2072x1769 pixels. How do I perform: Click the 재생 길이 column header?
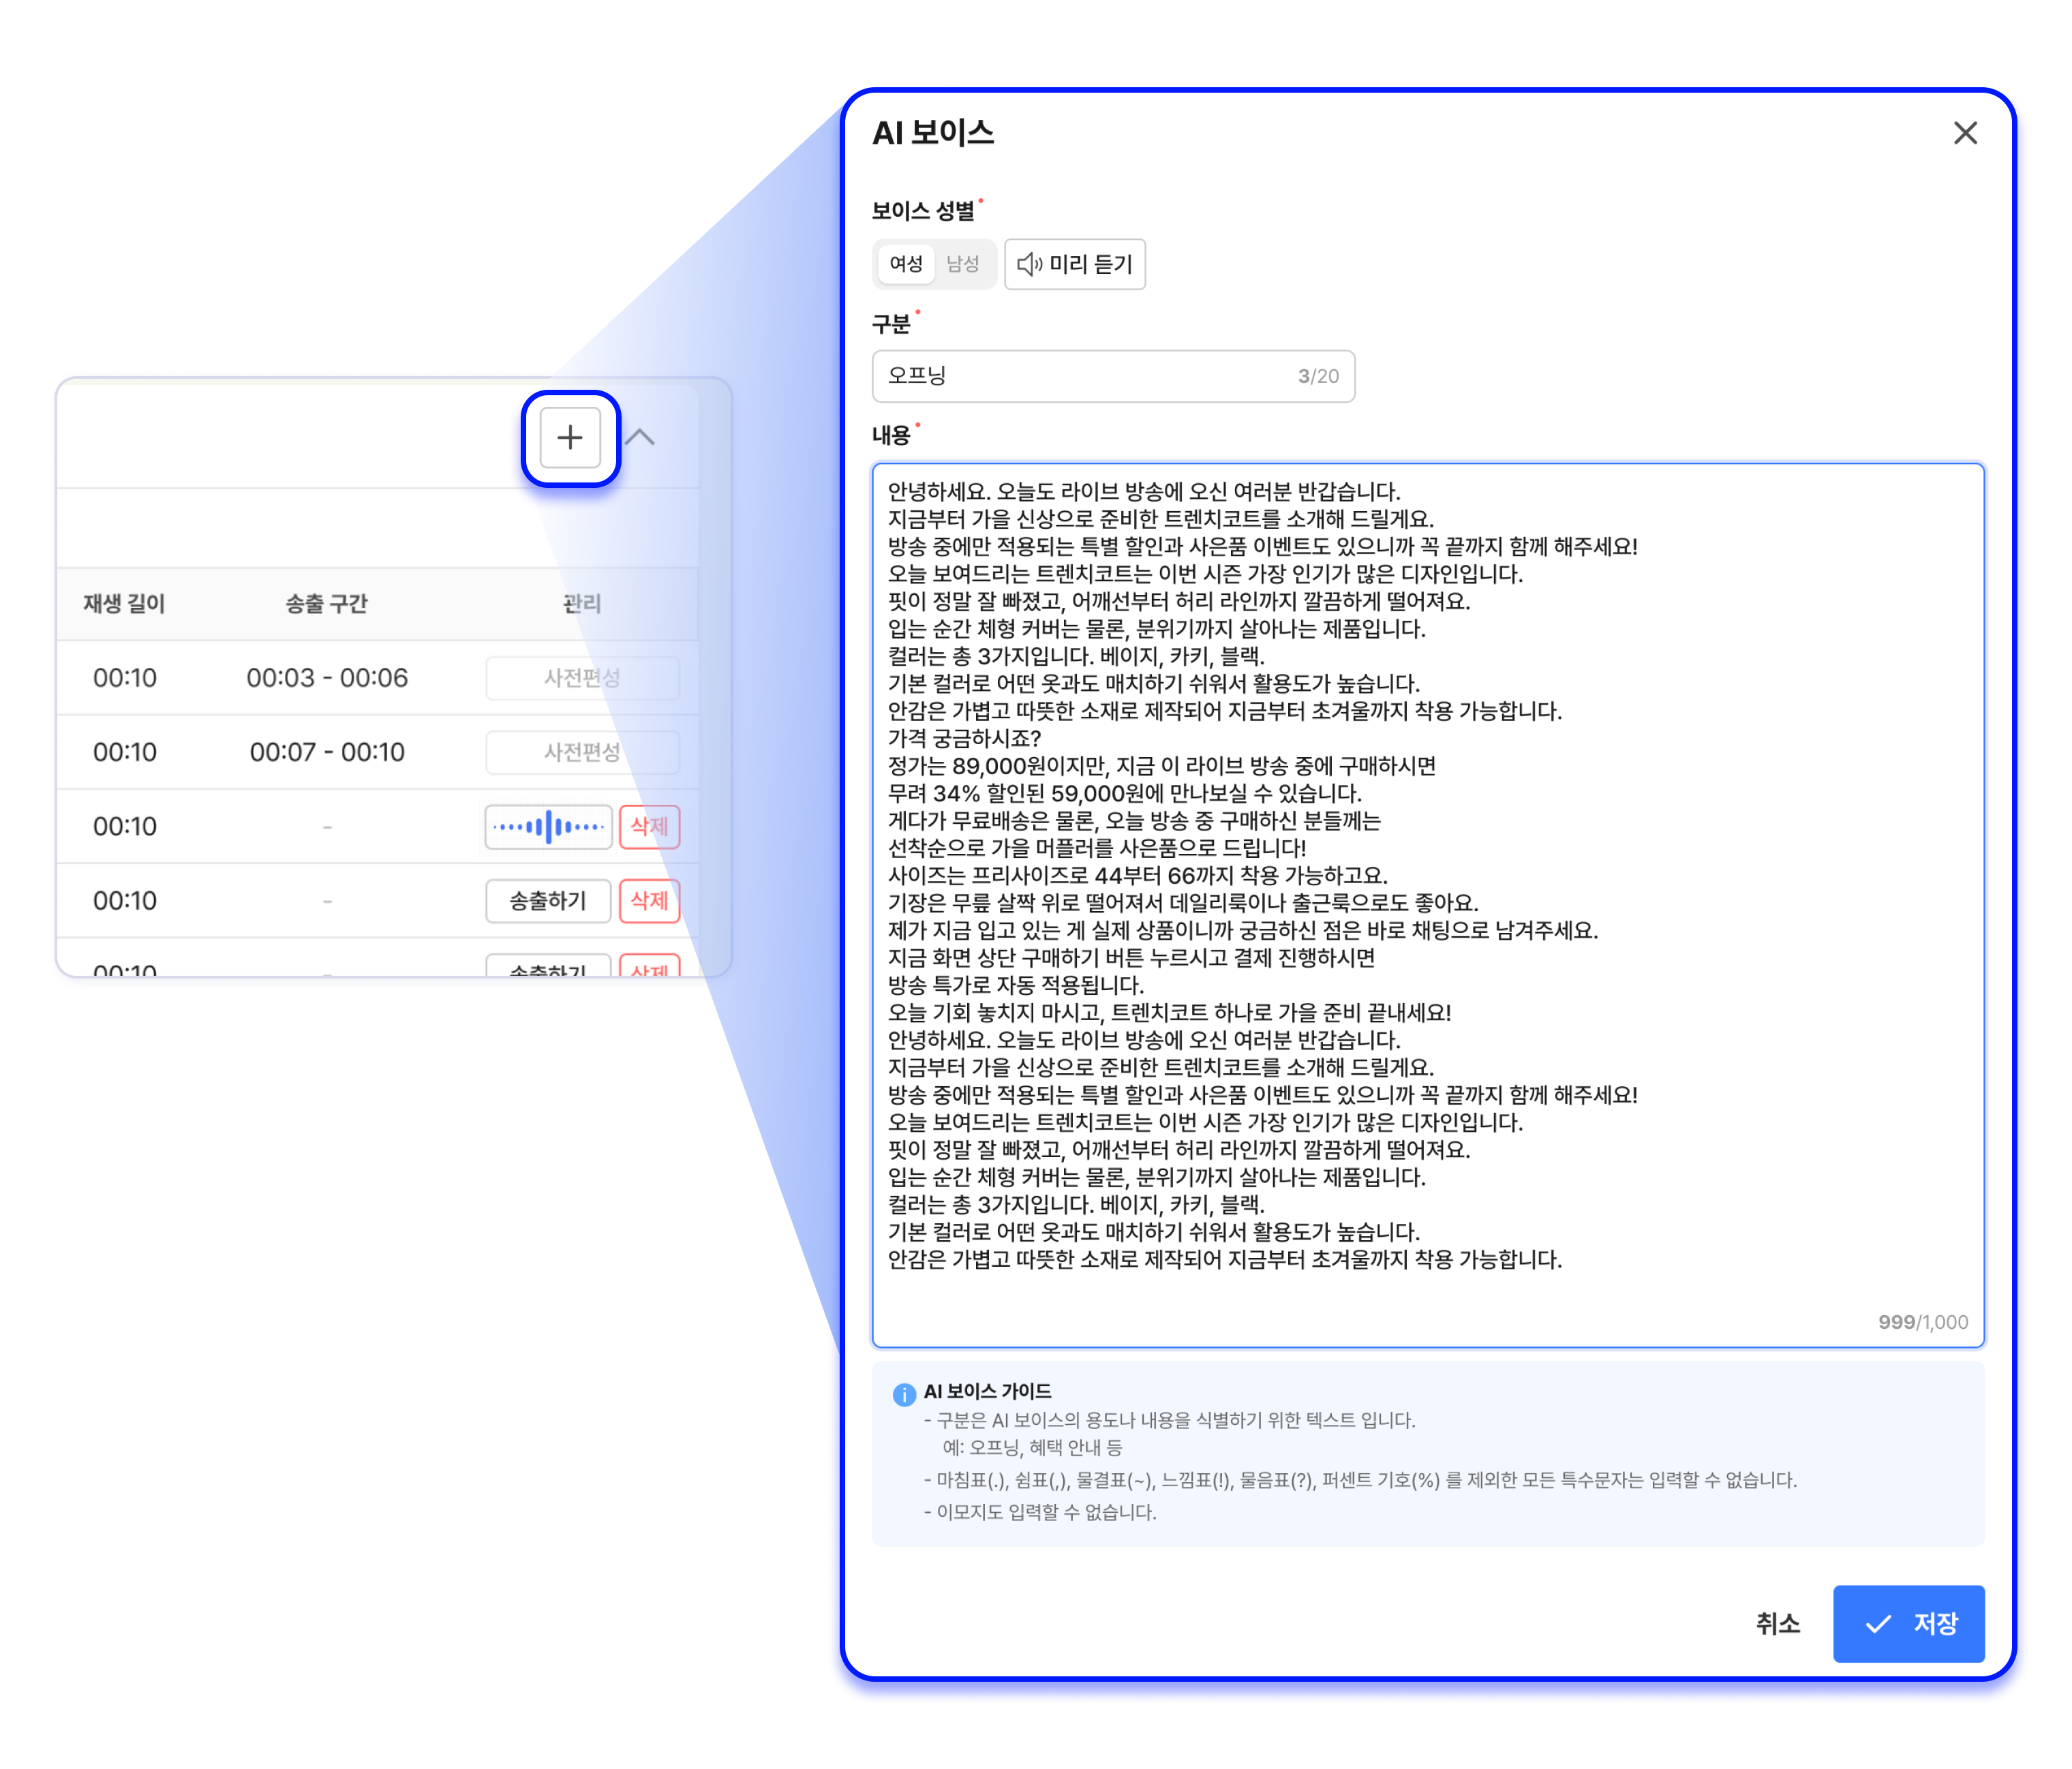point(124,603)
